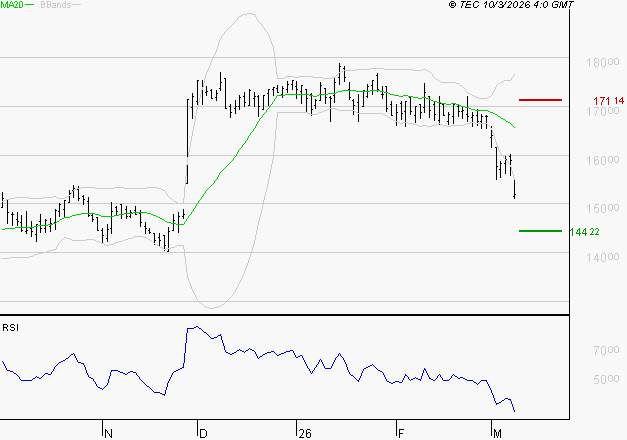Click the D month marker

[x=203, y=434]
